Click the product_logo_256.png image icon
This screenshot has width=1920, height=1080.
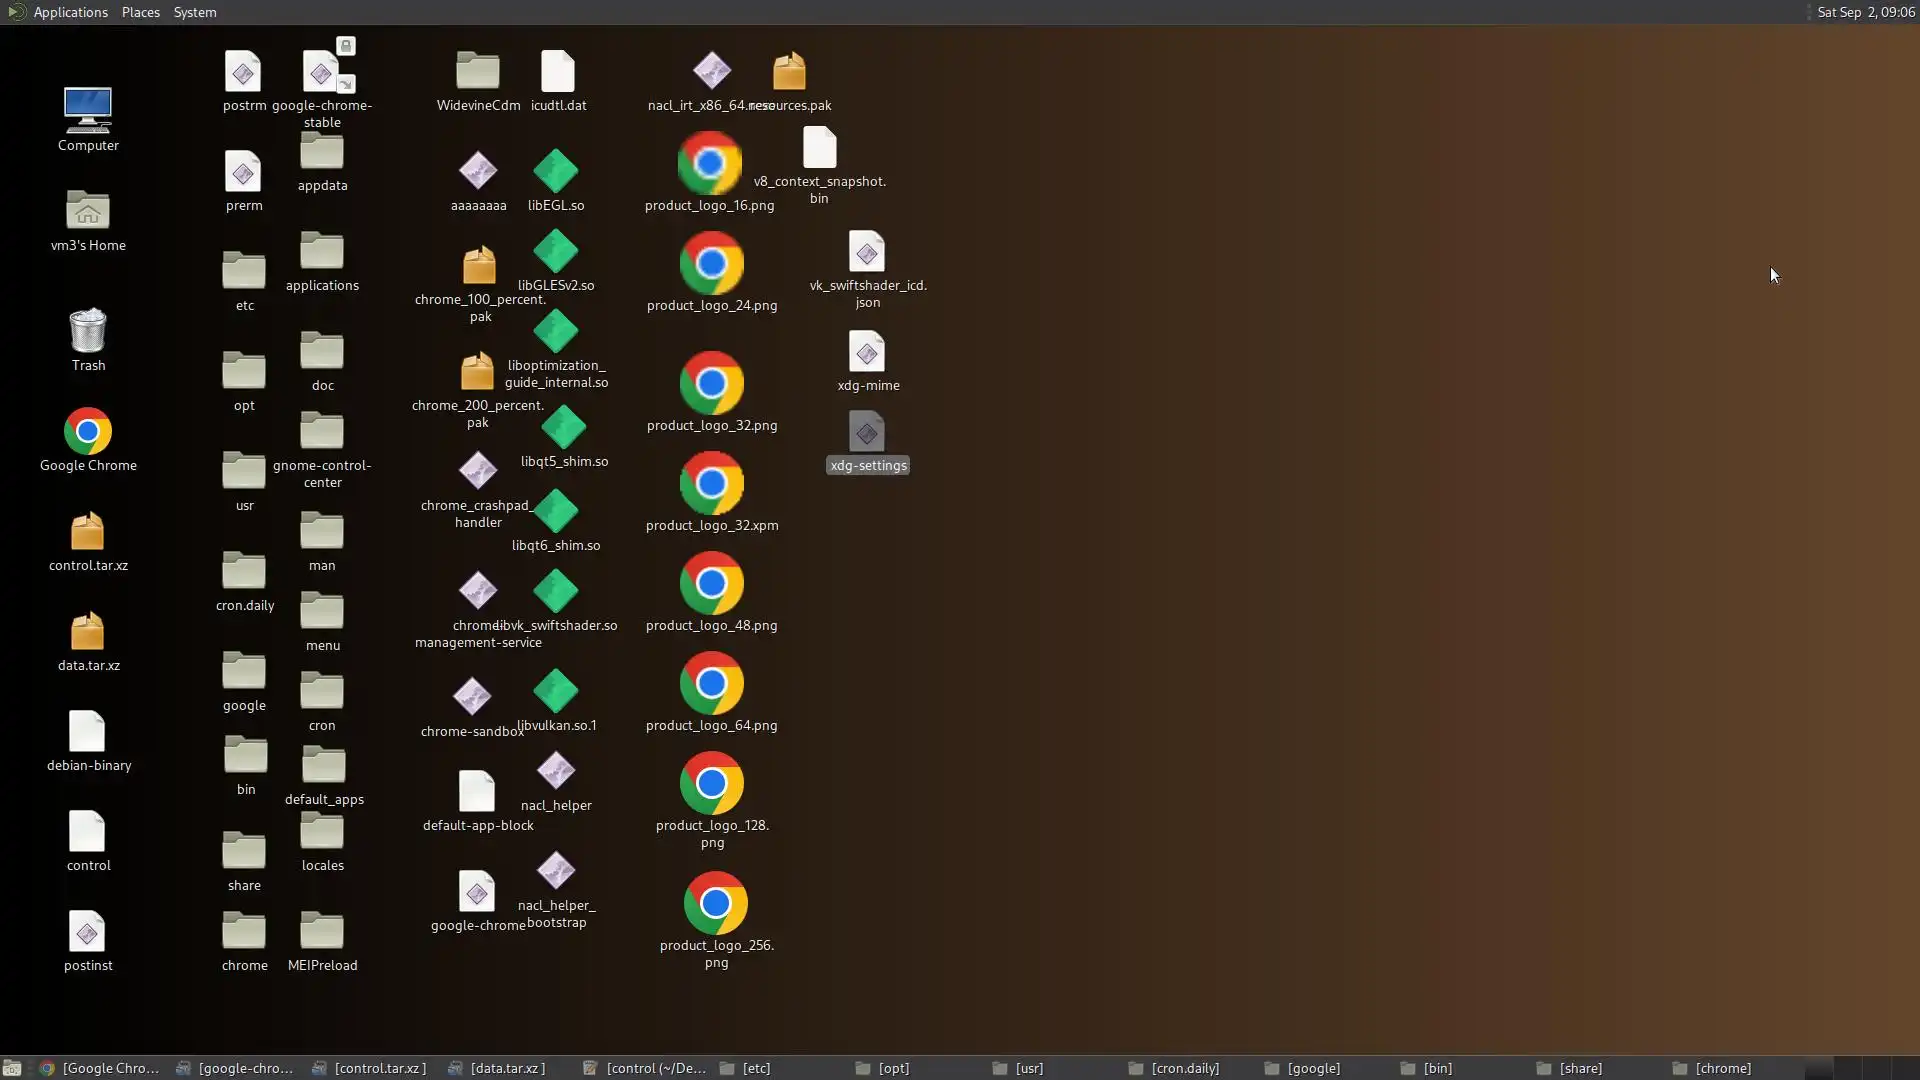click(715, 904)
